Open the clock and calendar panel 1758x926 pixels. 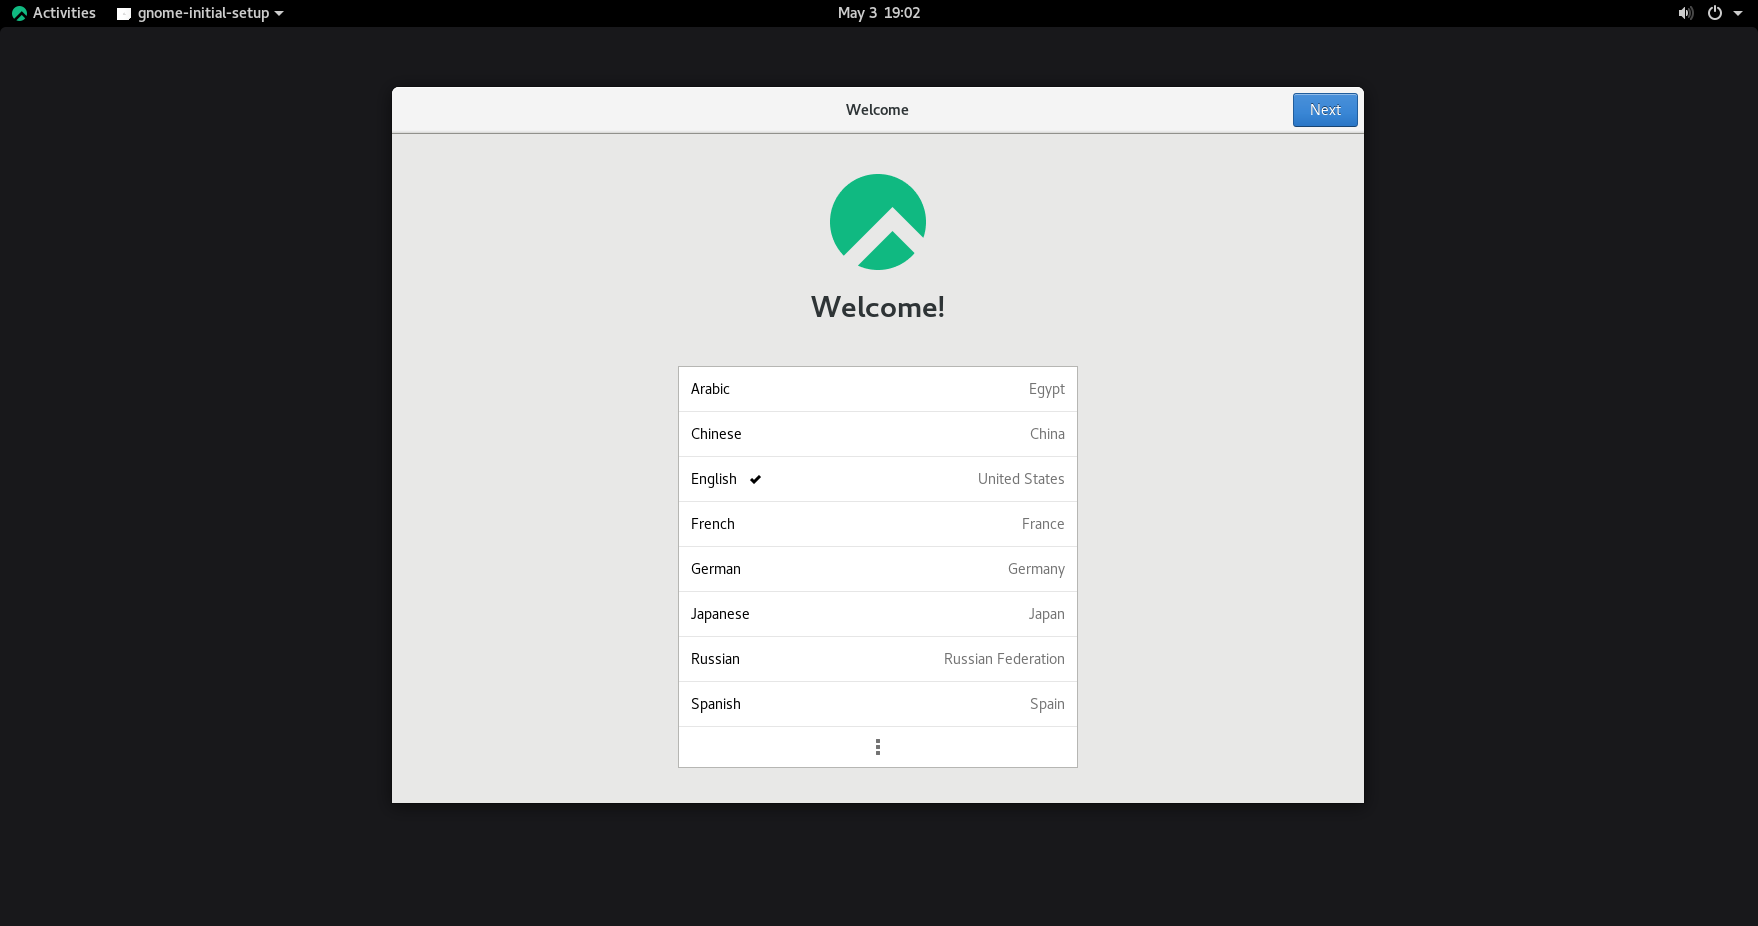pos(879,13)
